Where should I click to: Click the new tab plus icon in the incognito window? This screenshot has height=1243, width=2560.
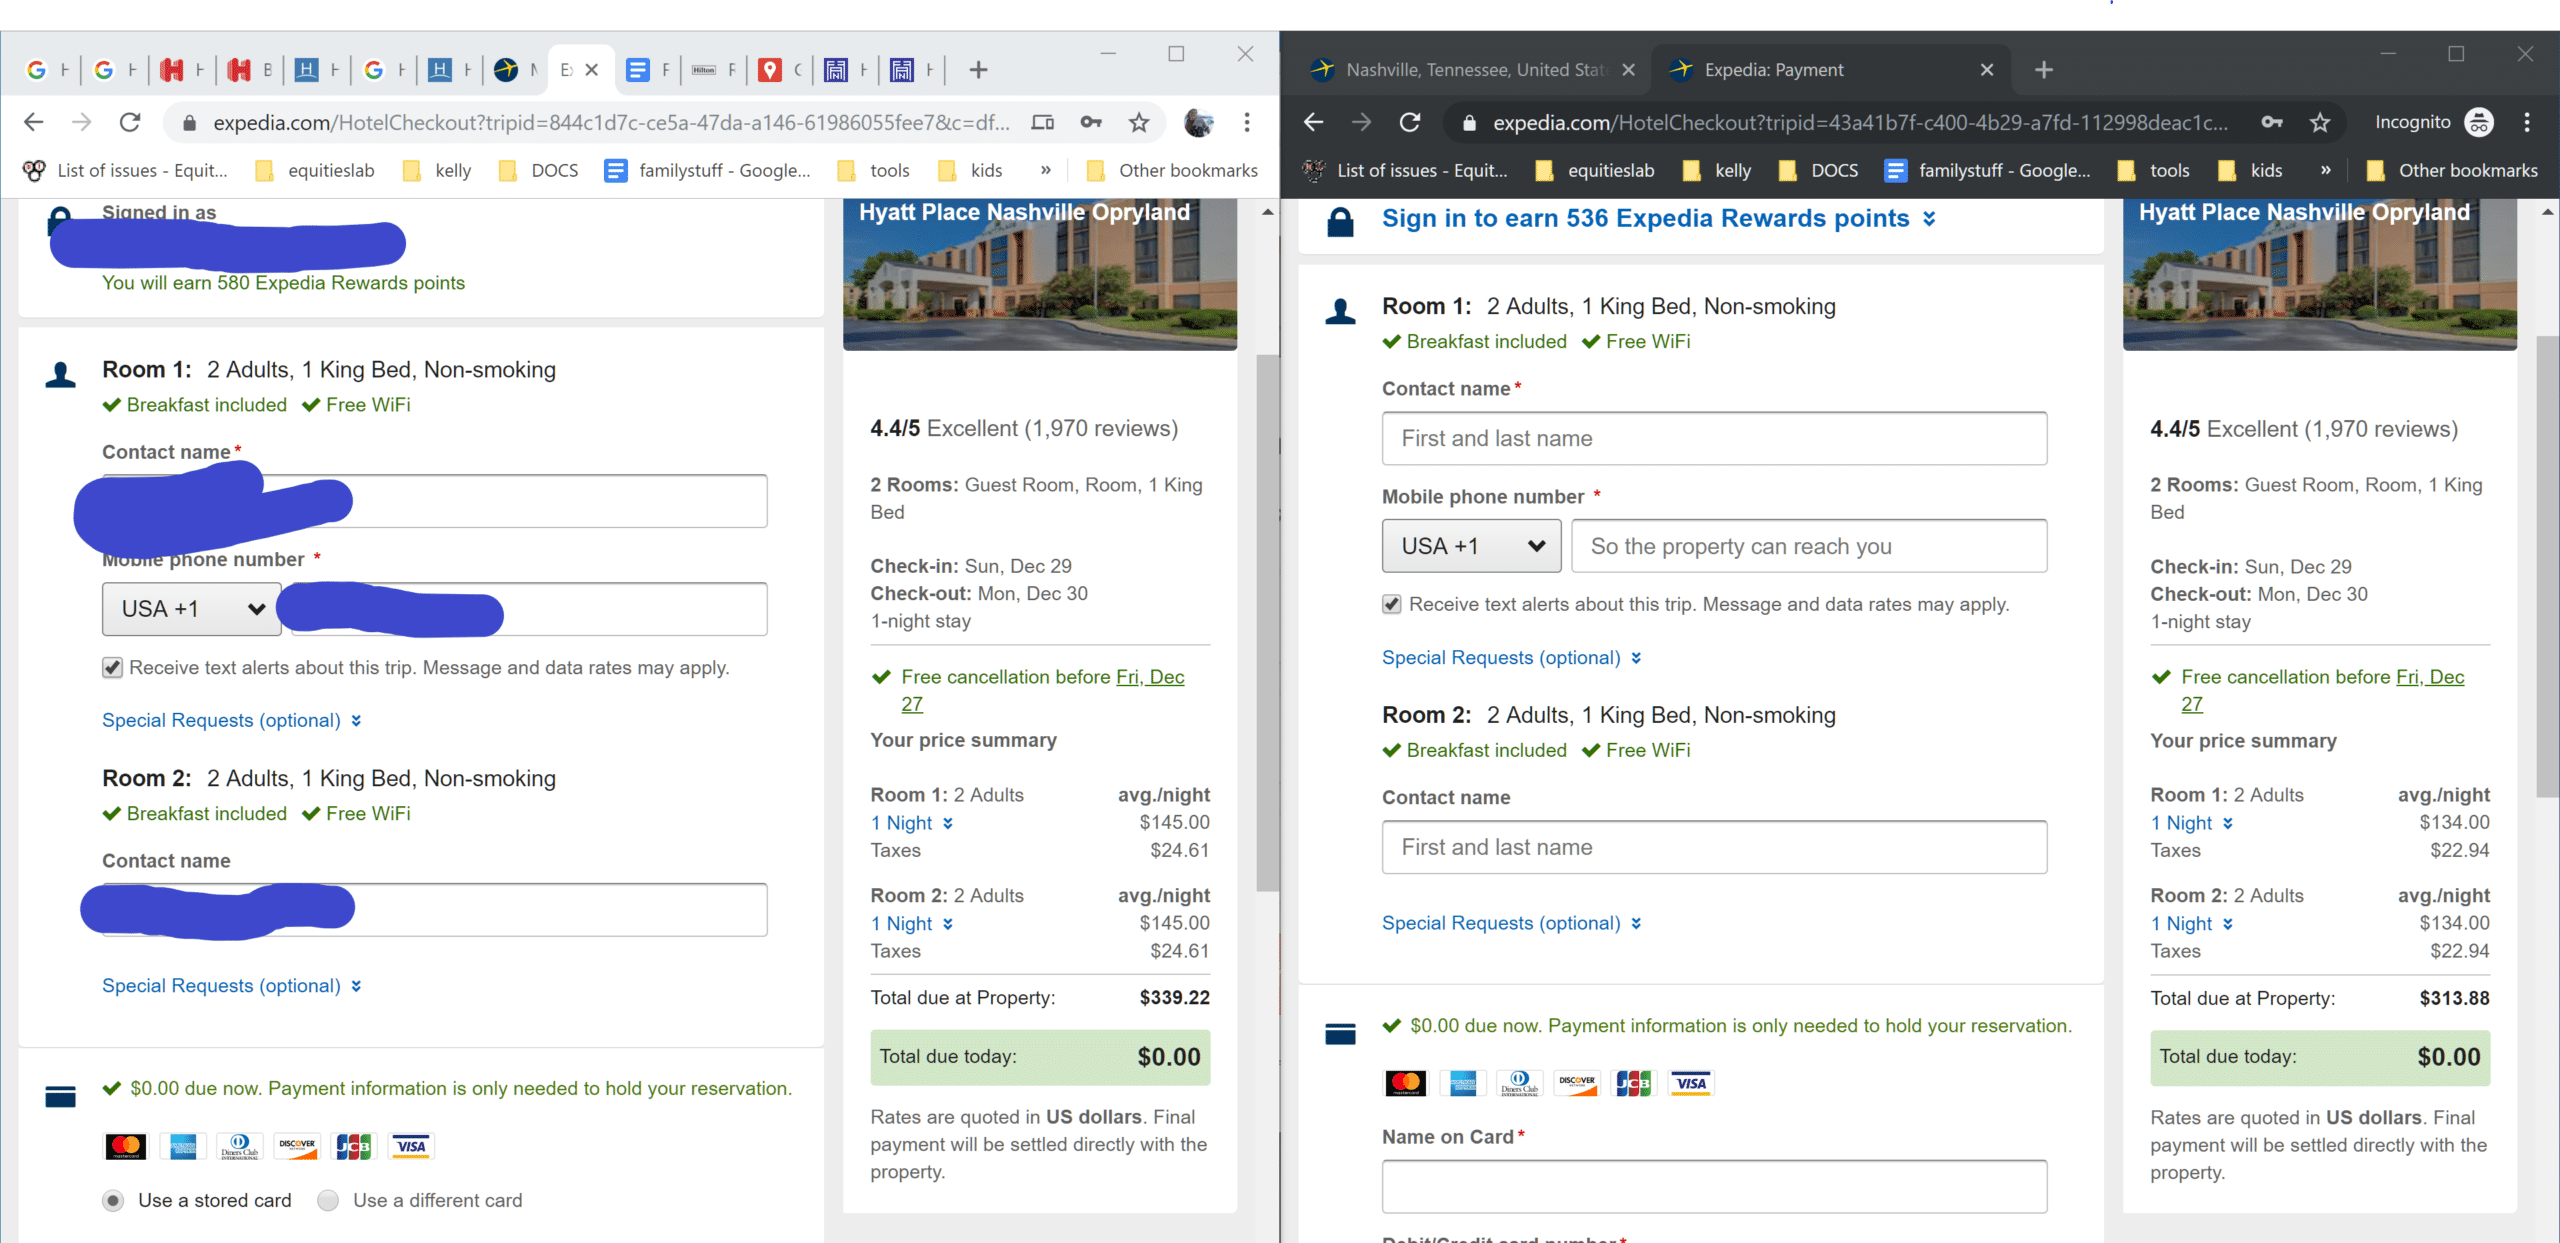2043,69
